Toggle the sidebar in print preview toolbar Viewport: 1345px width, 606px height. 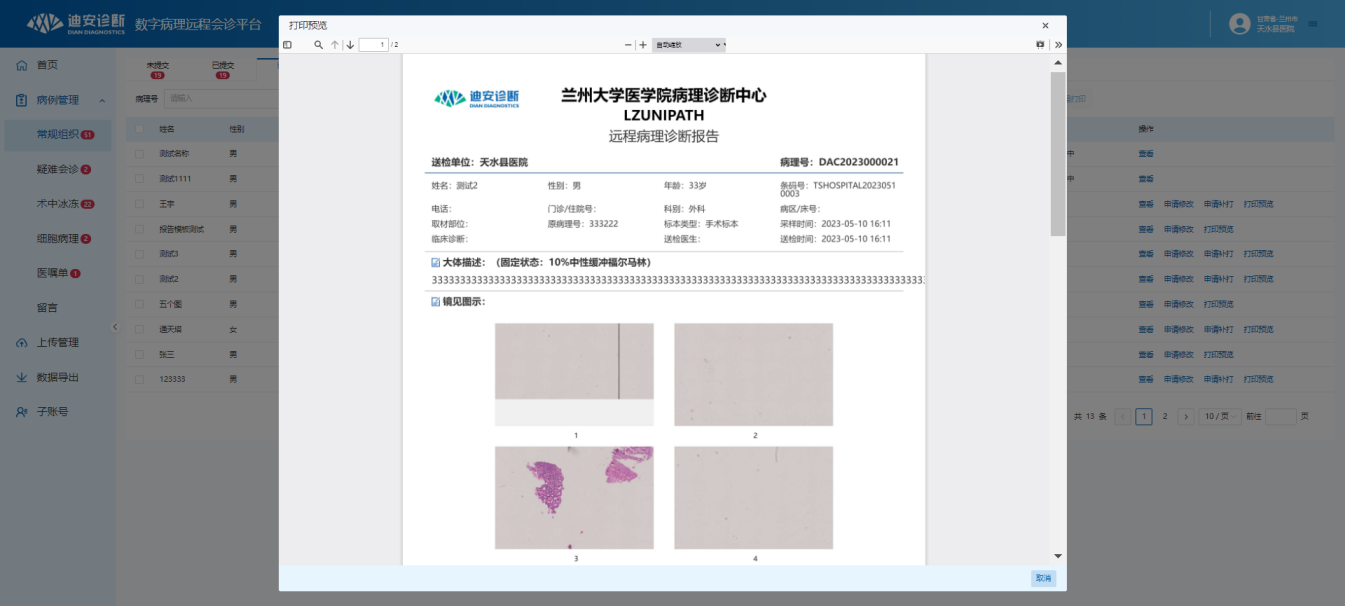coord(288,45)
